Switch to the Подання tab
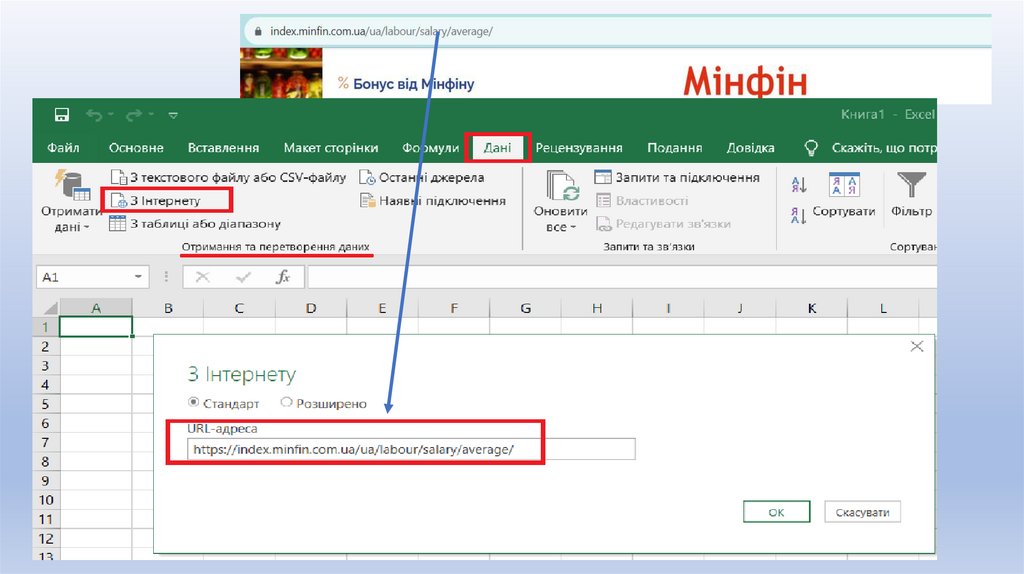Viewport: 1024px width, 574px height. (x=675, y=148)
